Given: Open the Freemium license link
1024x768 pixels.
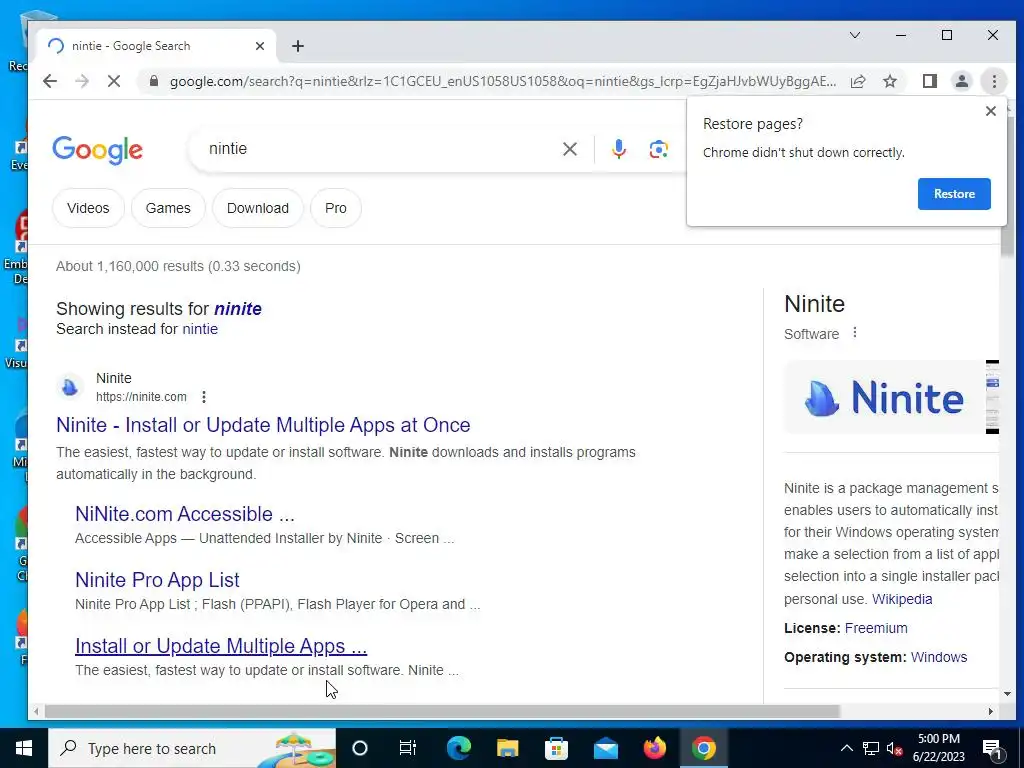Looking at the screenshot, I should pos(876,628).
